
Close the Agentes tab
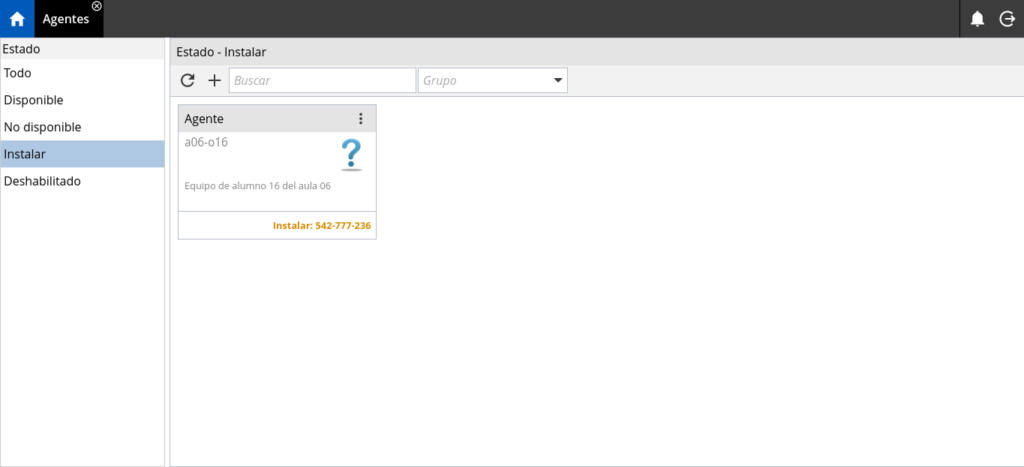pos(97,6)
